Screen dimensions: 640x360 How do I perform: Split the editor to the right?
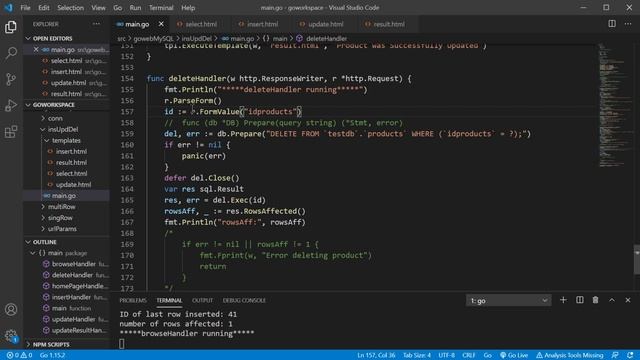[x=612, y=24]
